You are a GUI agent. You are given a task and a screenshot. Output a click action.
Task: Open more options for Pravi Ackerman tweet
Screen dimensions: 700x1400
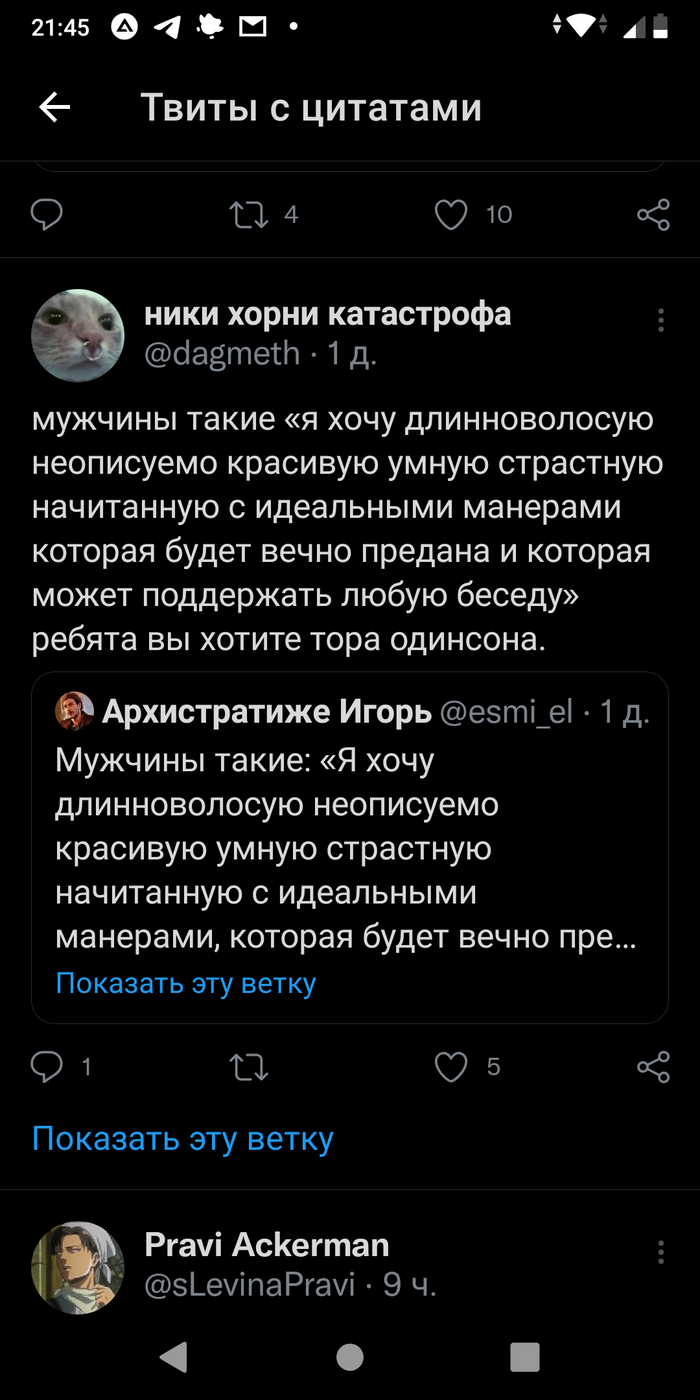point(660,1252)
